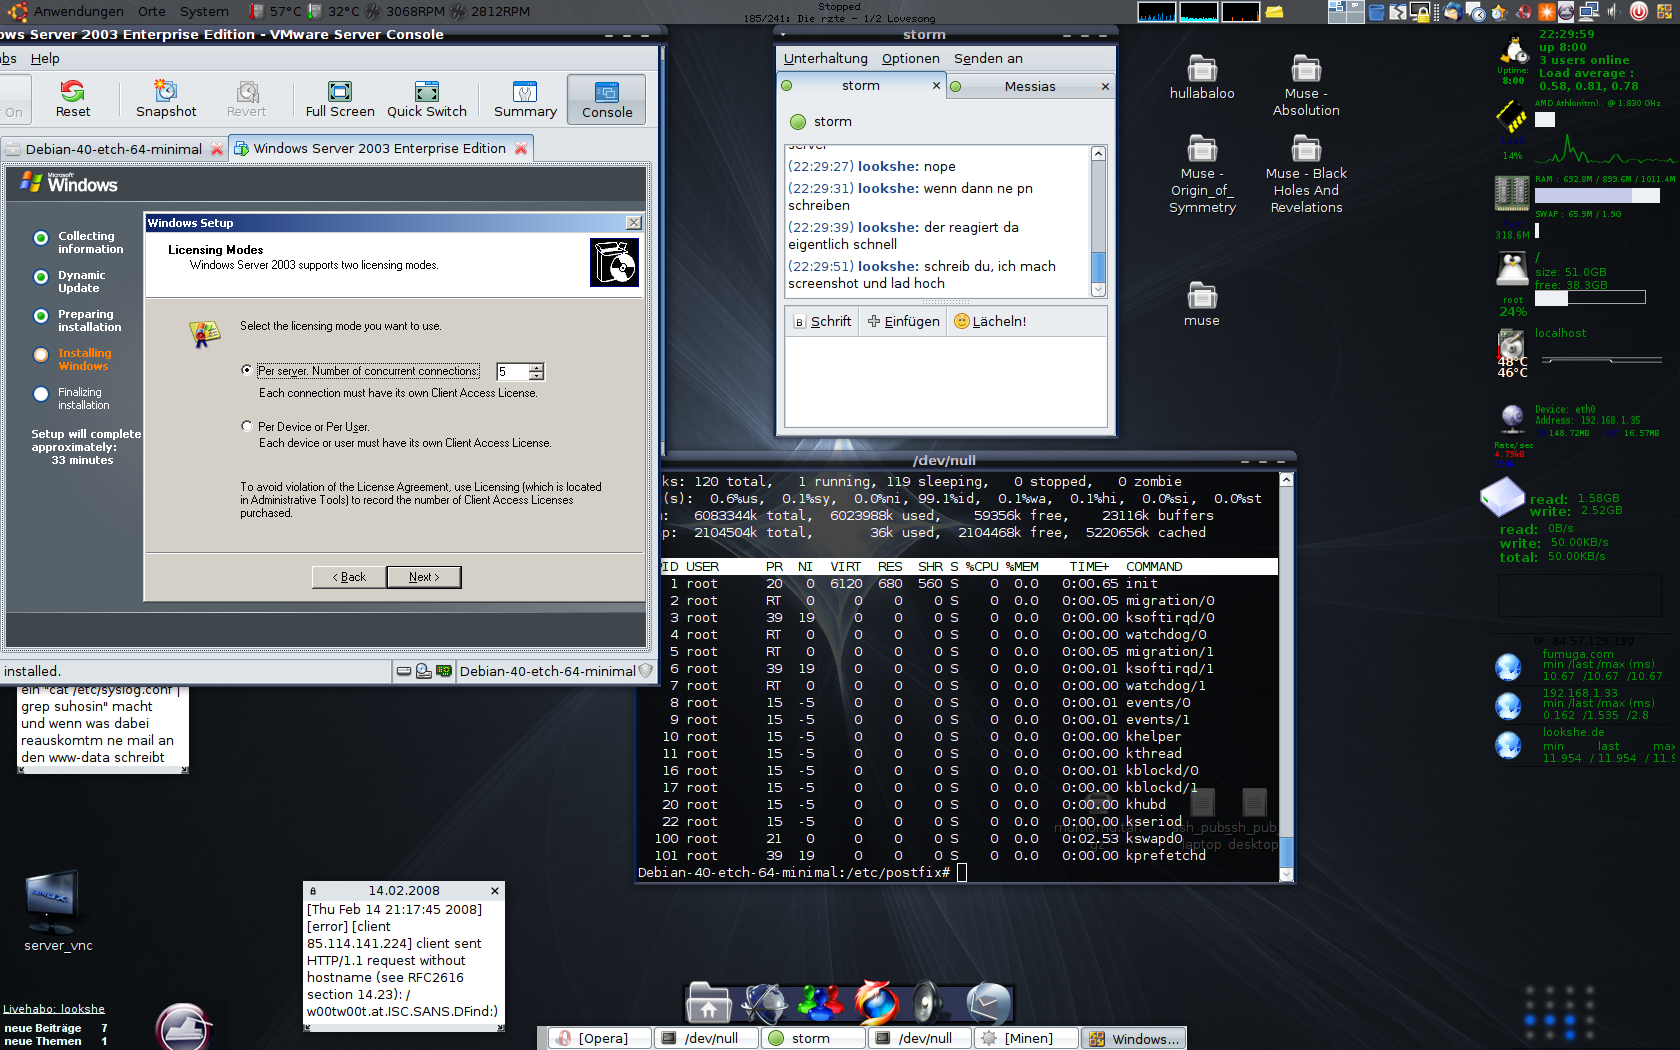
Task: Switch to the [Minen] taskbar entry
Action: 1027,1038
